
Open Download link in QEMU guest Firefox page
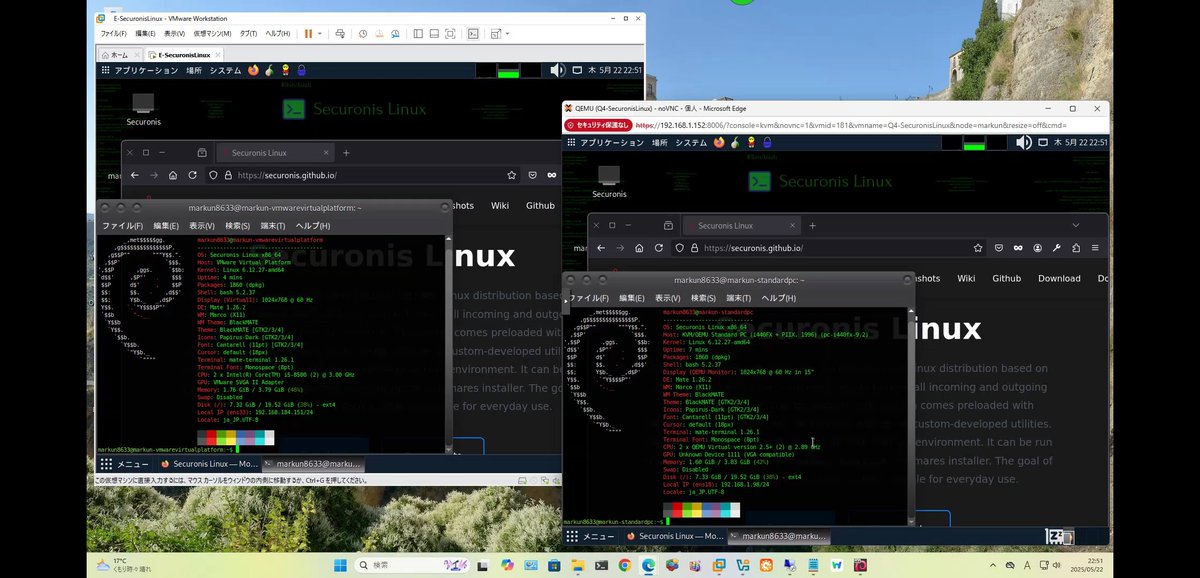(1059, 278)
